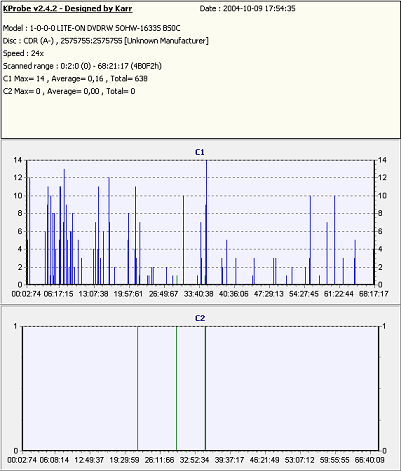Screen dimensions: 401x471
Task: Click C2 axis time label 53:07:12
Action: (300, 460)
